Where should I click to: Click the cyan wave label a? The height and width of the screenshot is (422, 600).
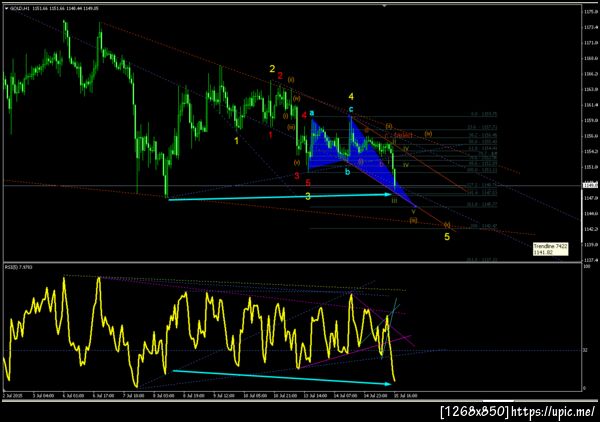312,113
